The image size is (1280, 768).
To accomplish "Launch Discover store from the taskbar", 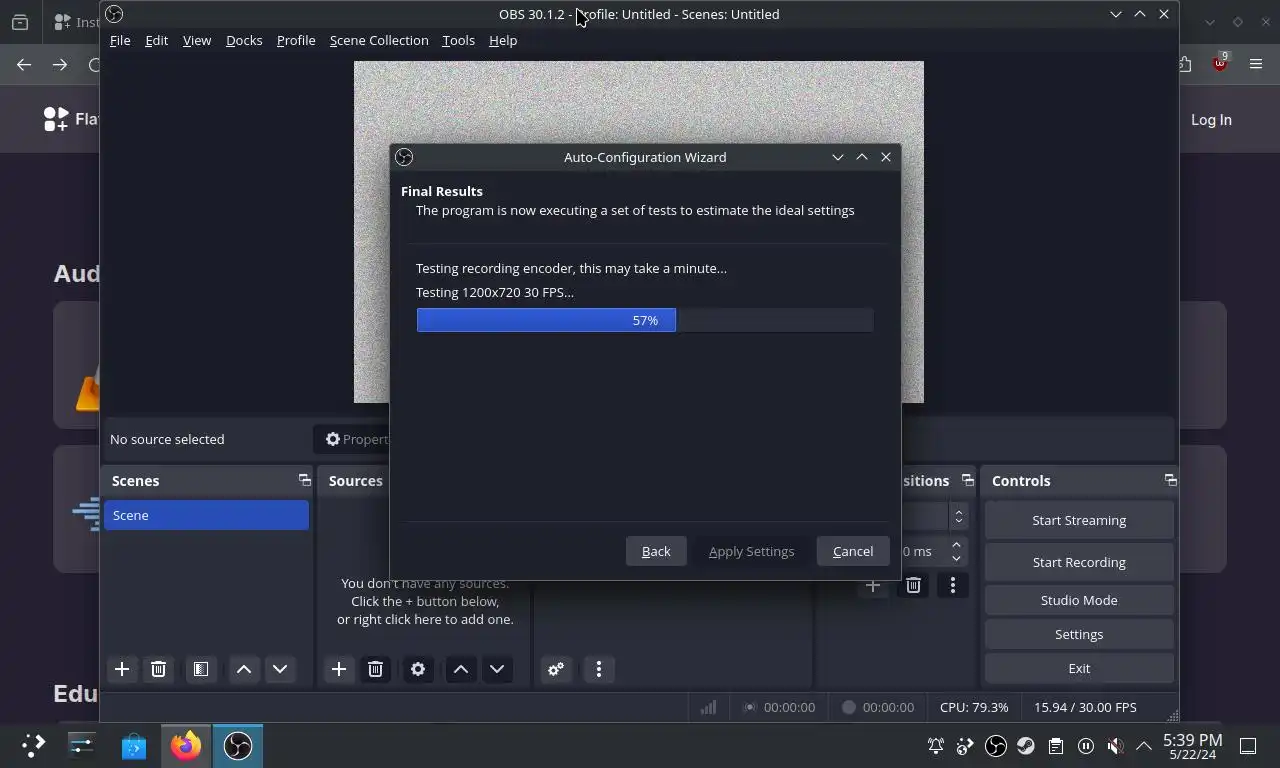I will tap(134, 745).
